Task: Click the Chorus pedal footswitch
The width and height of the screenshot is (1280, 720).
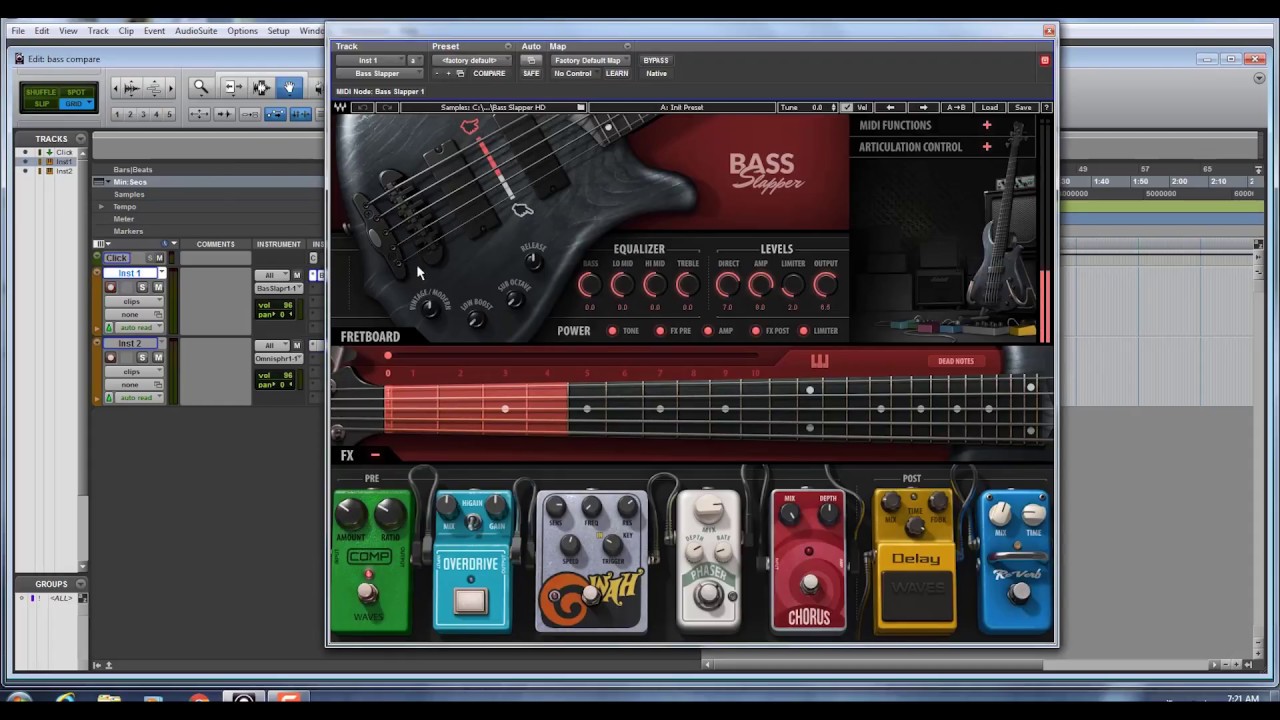Action: pyautogui.click(x=810, y=583)
